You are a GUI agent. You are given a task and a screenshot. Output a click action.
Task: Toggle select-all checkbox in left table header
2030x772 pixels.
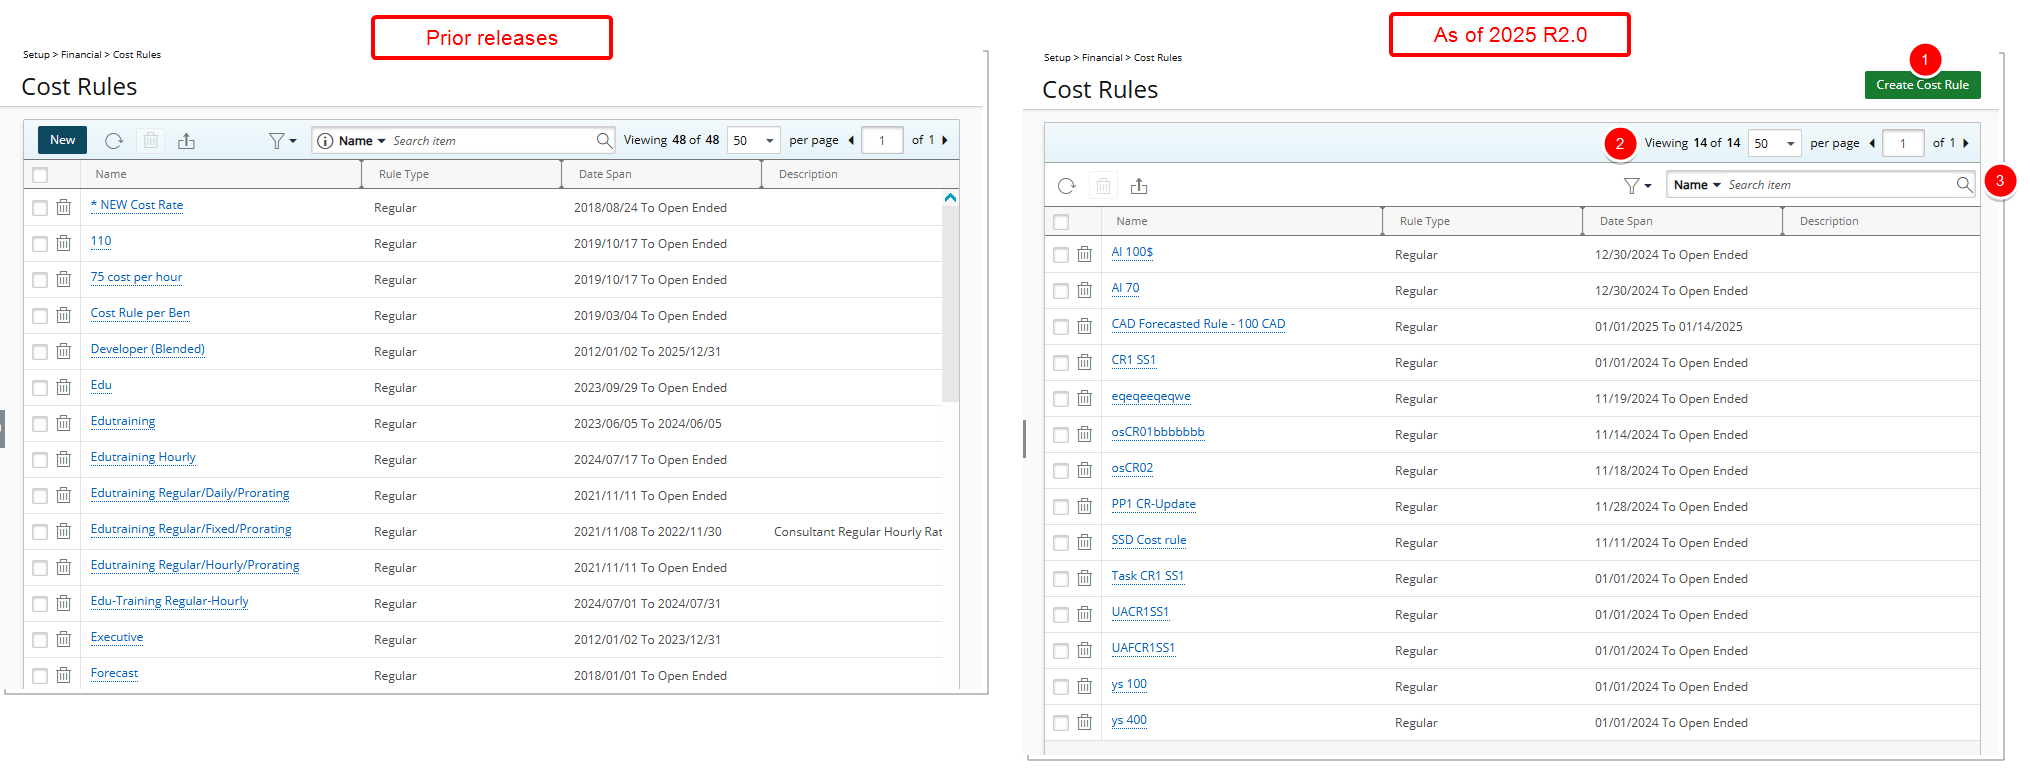pos(40,175)
